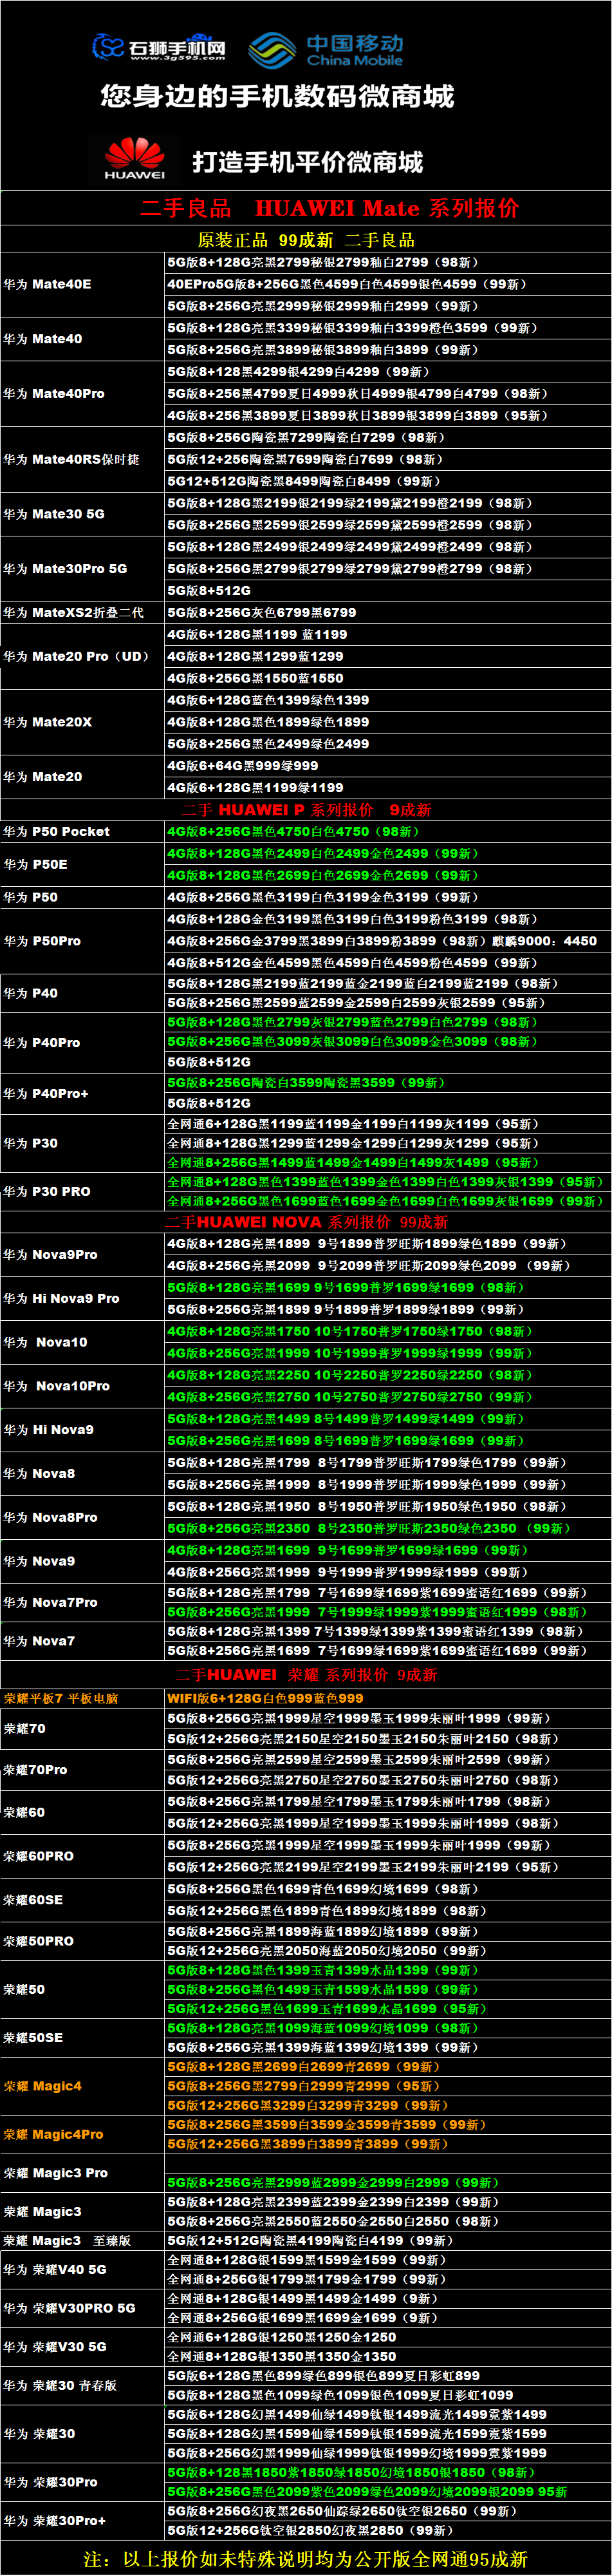Select the 二手HUAWEI NOVA 系列报价 99成新 heading
The height and width of the screenshot is (2576, 612).
(307, 1222)
